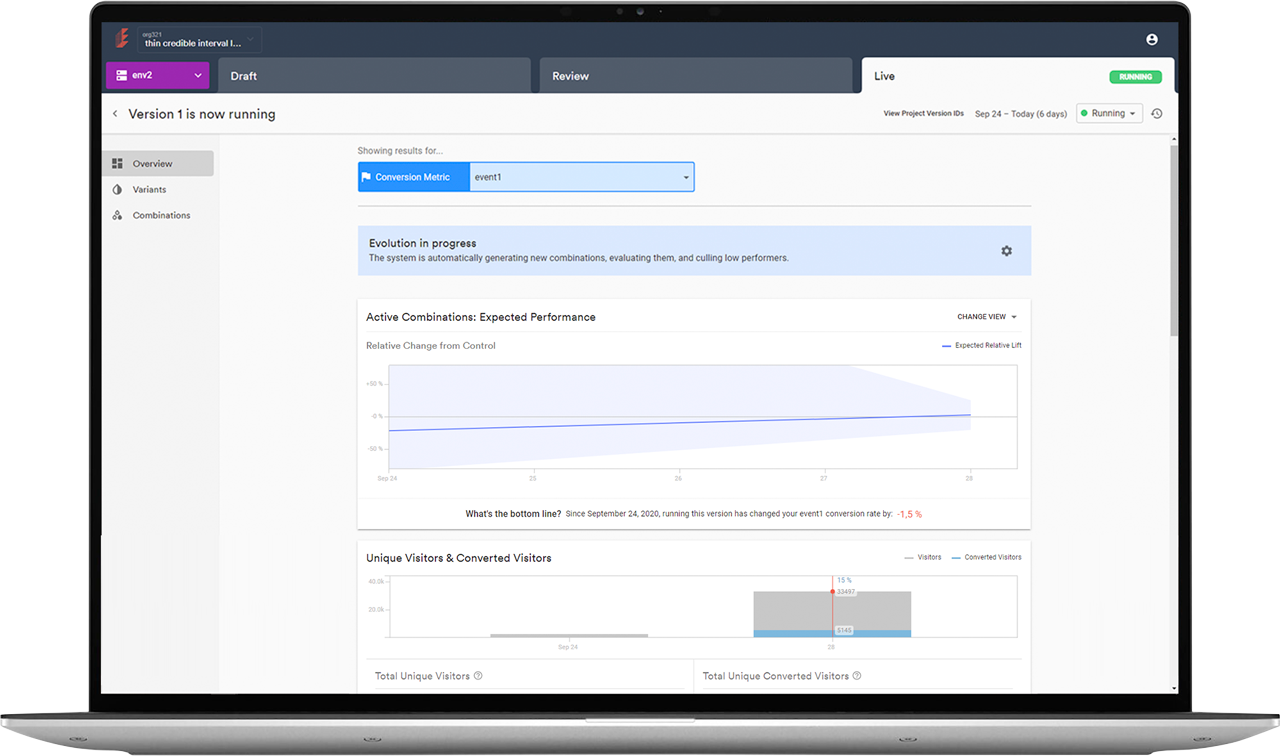Open the CHANGE VIEW dropdown

987,317
